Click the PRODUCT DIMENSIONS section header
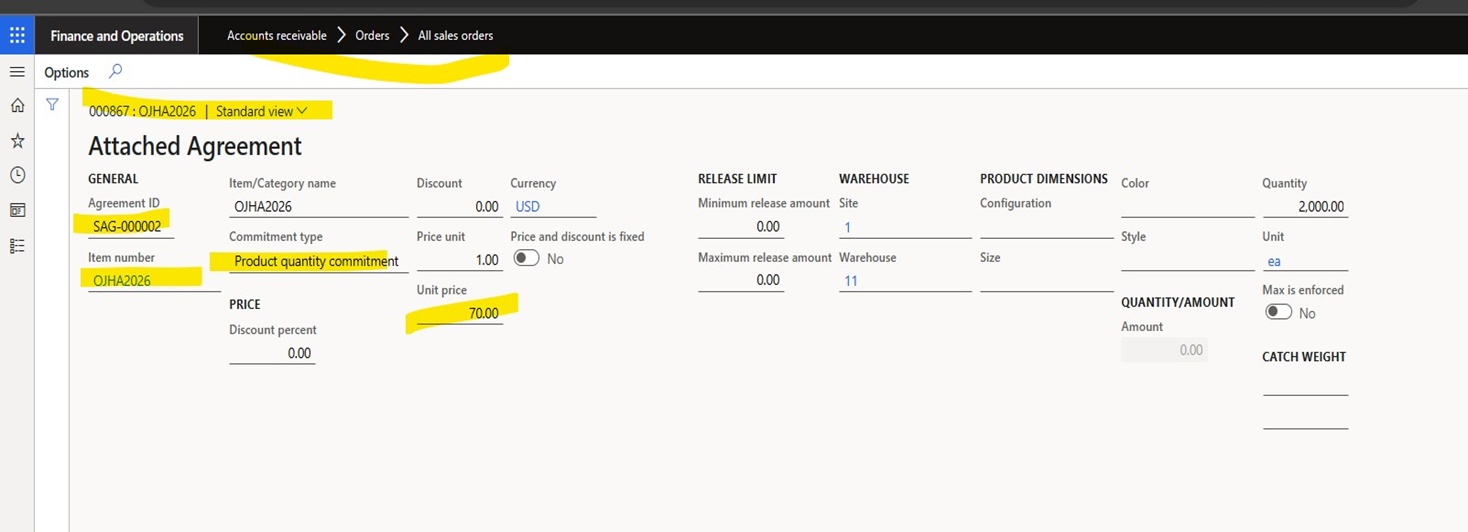 1044,179
